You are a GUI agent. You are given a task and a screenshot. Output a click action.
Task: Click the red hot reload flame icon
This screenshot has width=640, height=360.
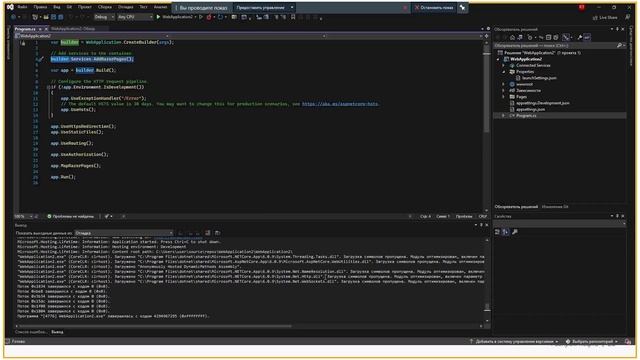pyautogui.click(x=209, y=17)
